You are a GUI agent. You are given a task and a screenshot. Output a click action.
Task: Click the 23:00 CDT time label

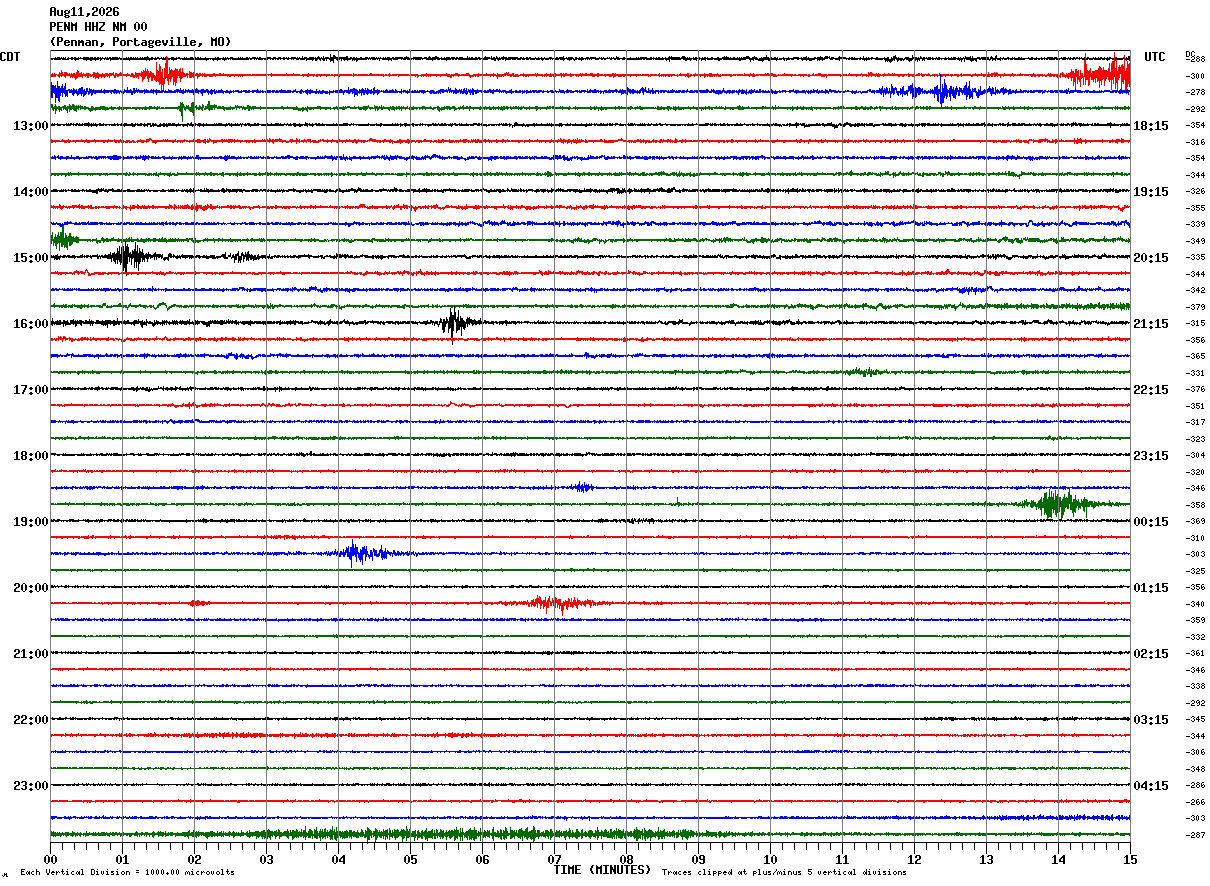(x=30, y=785)
